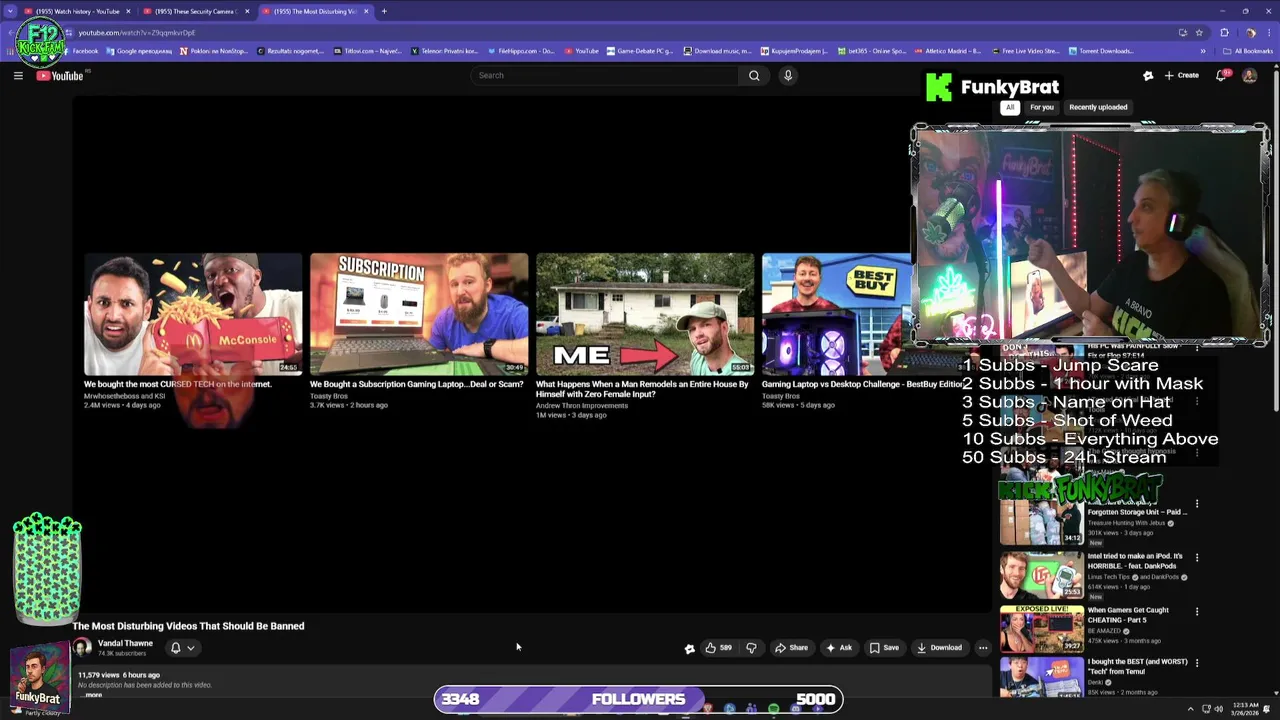Play the McConsole CURSED TECH video thumbnail

(x=193, y=314)
